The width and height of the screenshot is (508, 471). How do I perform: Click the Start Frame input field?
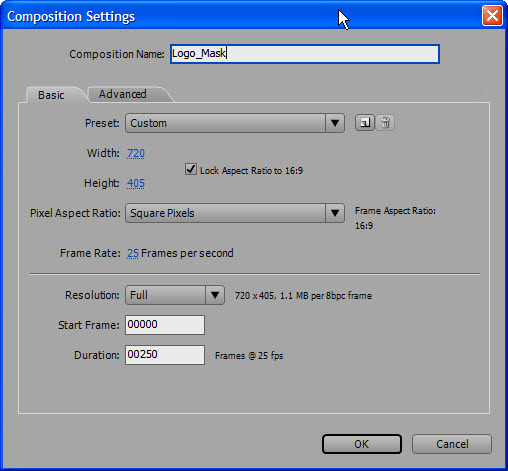coord(165,325)
